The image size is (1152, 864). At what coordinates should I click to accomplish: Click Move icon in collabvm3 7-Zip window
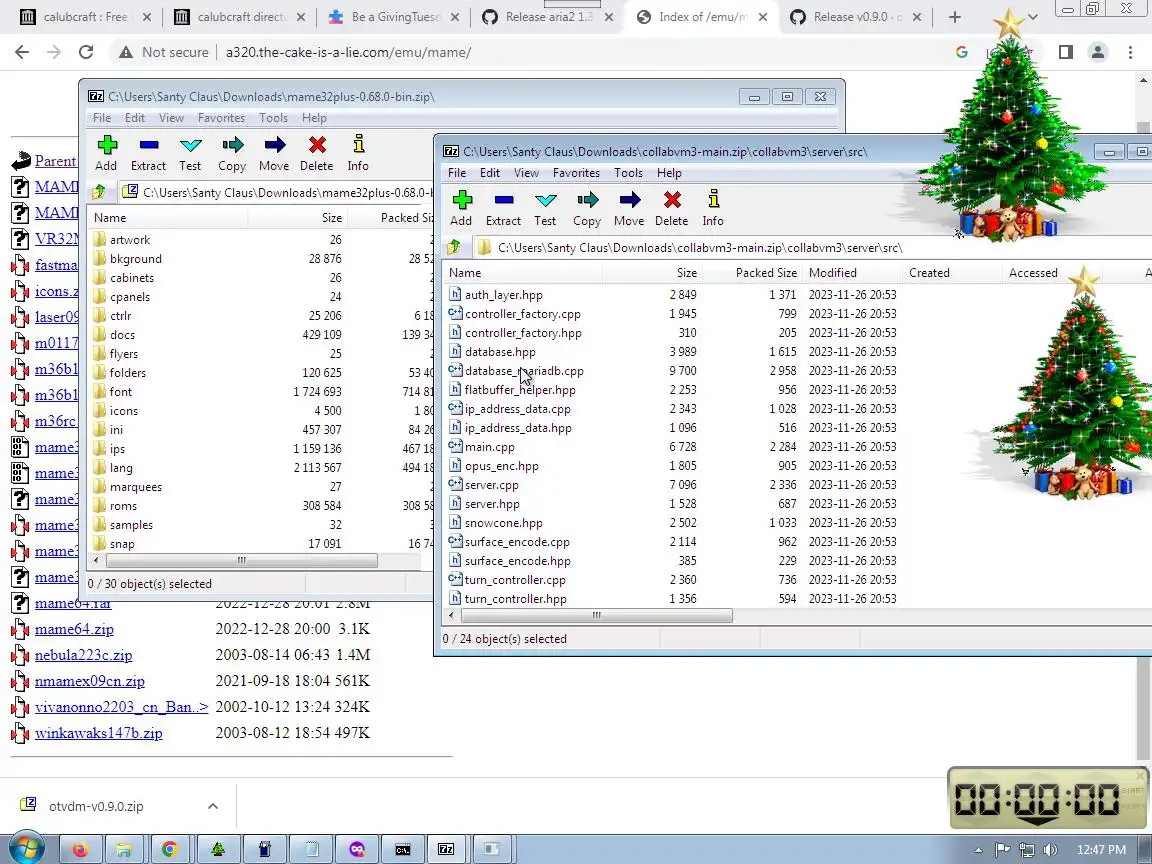coord(630,200)
